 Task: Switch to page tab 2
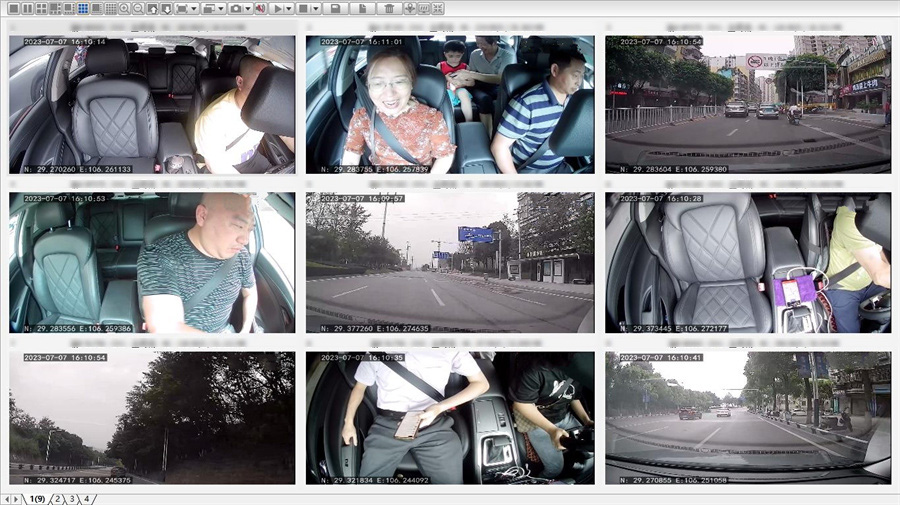(58, 499)
